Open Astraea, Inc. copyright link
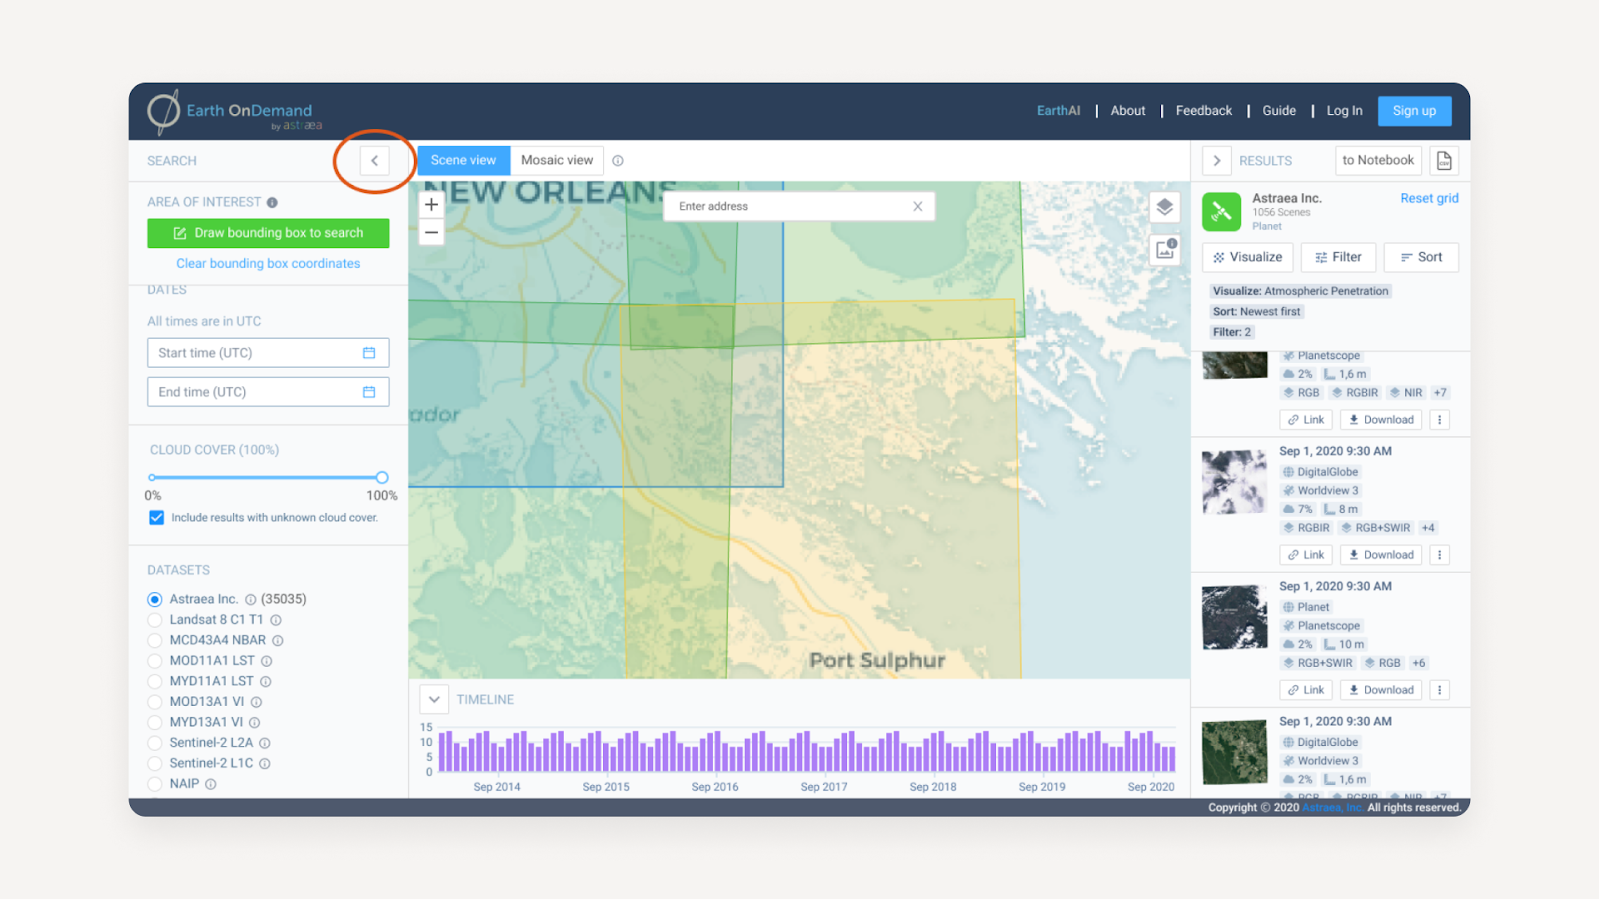The width and height of the screenshot is (1600, 900). pyautogui.click(x=1332, y=808)
